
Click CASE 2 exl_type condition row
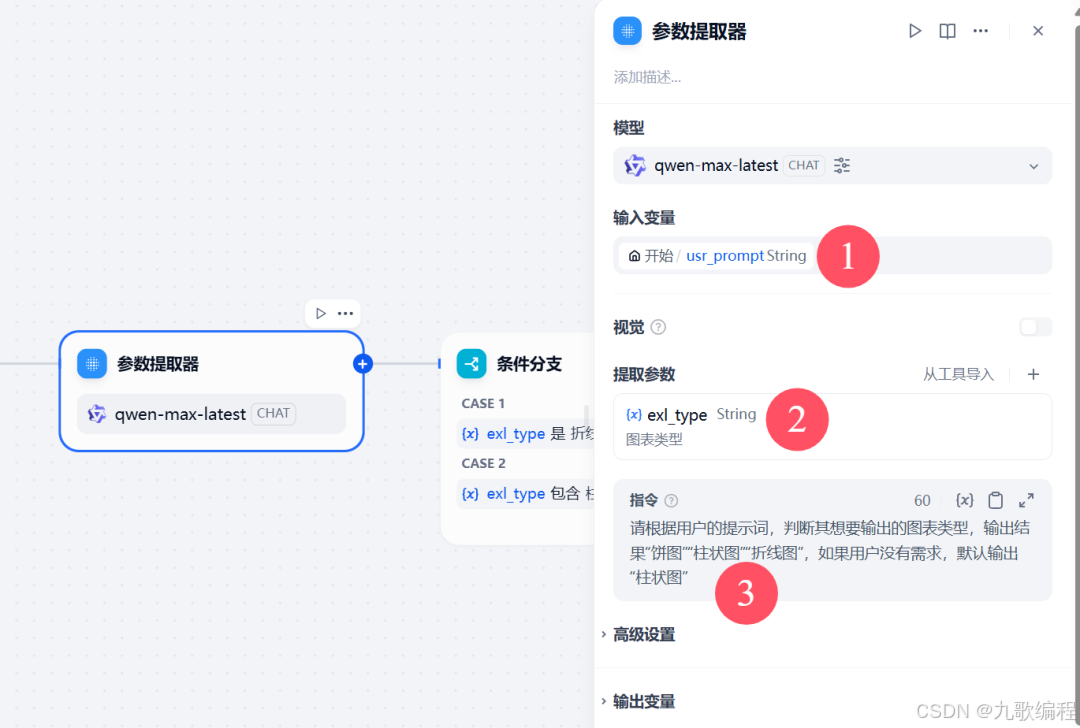pyautogui.click(x=526, y=493)
